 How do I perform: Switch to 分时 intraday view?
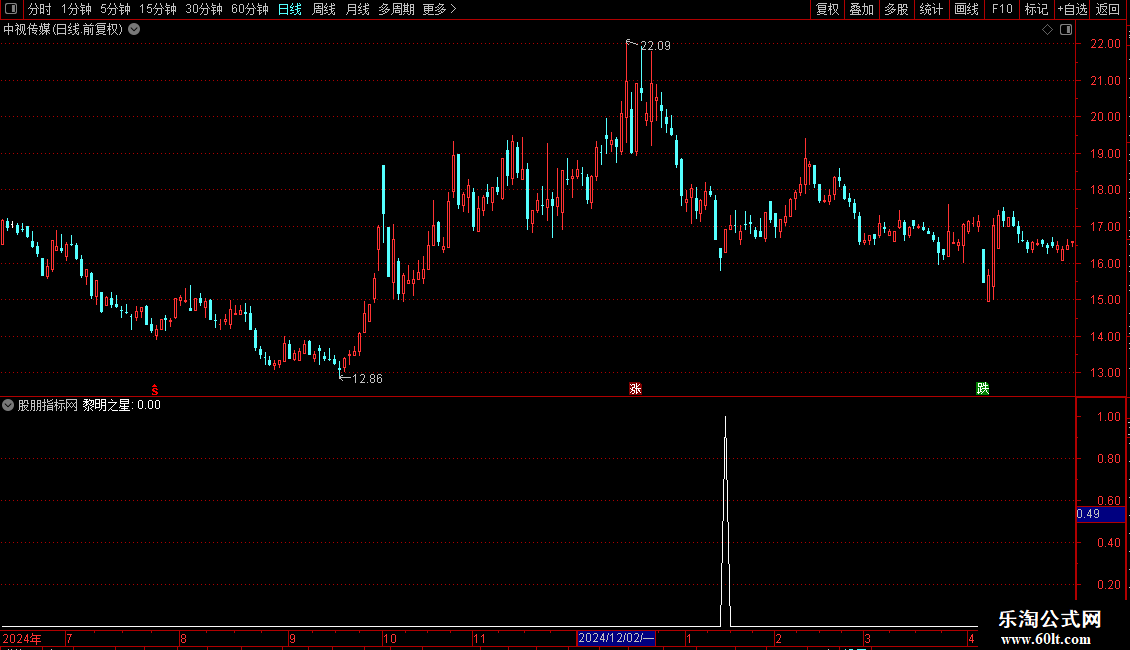tap(40, 9)
